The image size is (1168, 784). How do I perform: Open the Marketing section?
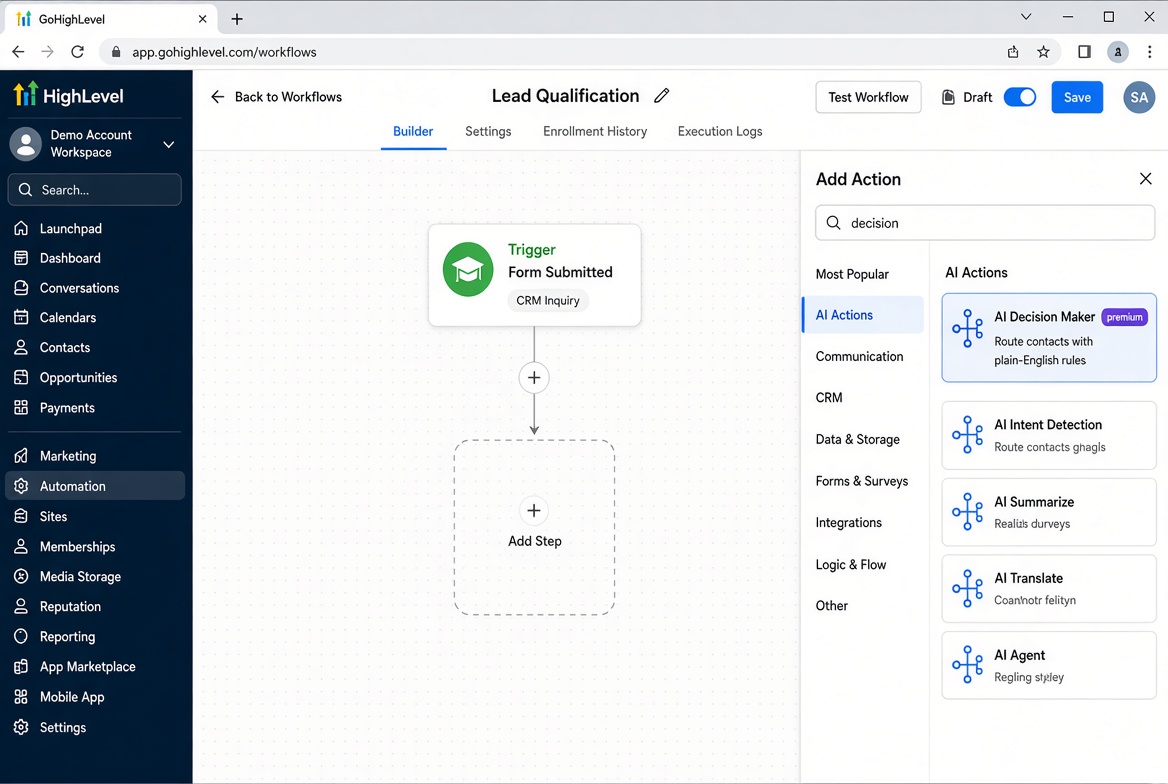click(x=68, y=456)
